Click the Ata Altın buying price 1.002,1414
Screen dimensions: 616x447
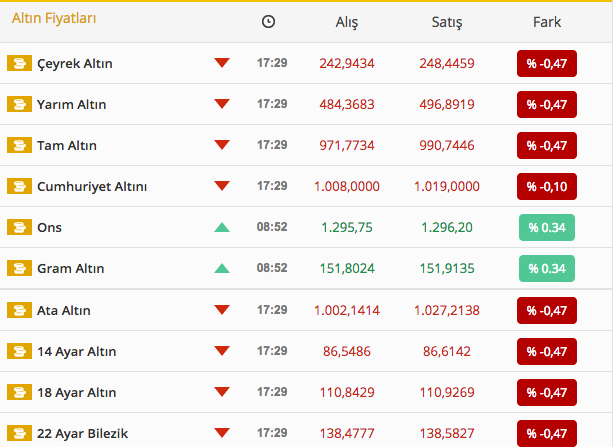[347, 310]
